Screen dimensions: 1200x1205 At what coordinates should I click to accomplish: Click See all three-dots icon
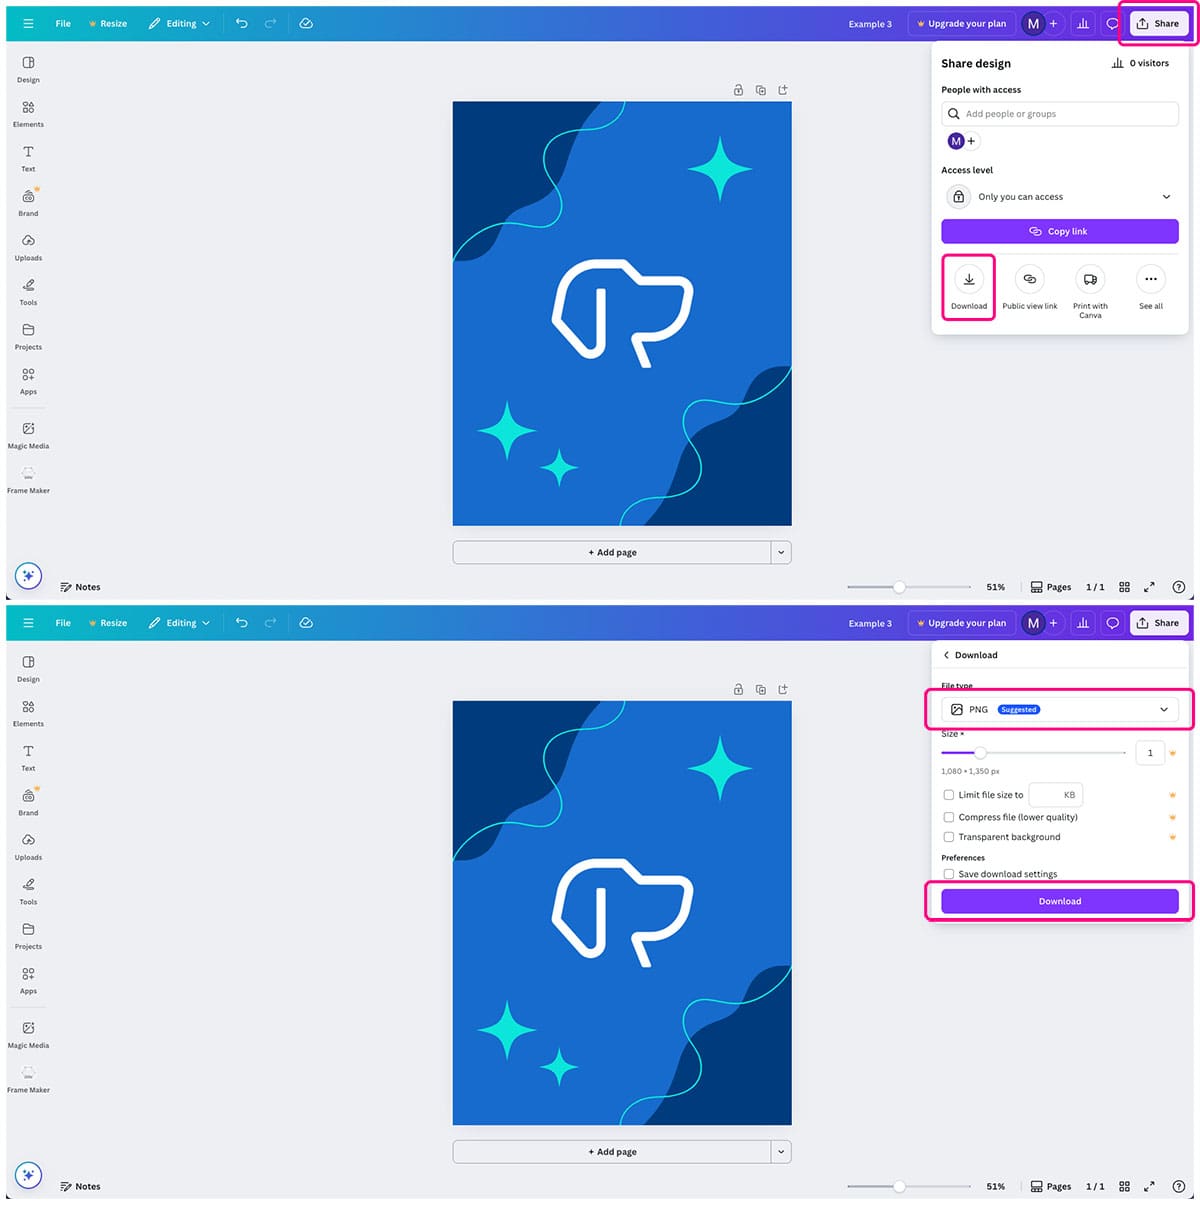pos(1151,279)
